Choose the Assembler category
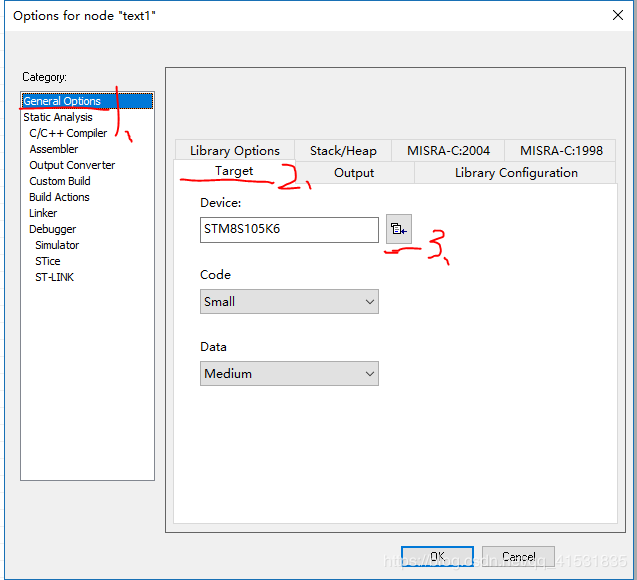This screenshot has height=580, width=637. pos(54,149)
